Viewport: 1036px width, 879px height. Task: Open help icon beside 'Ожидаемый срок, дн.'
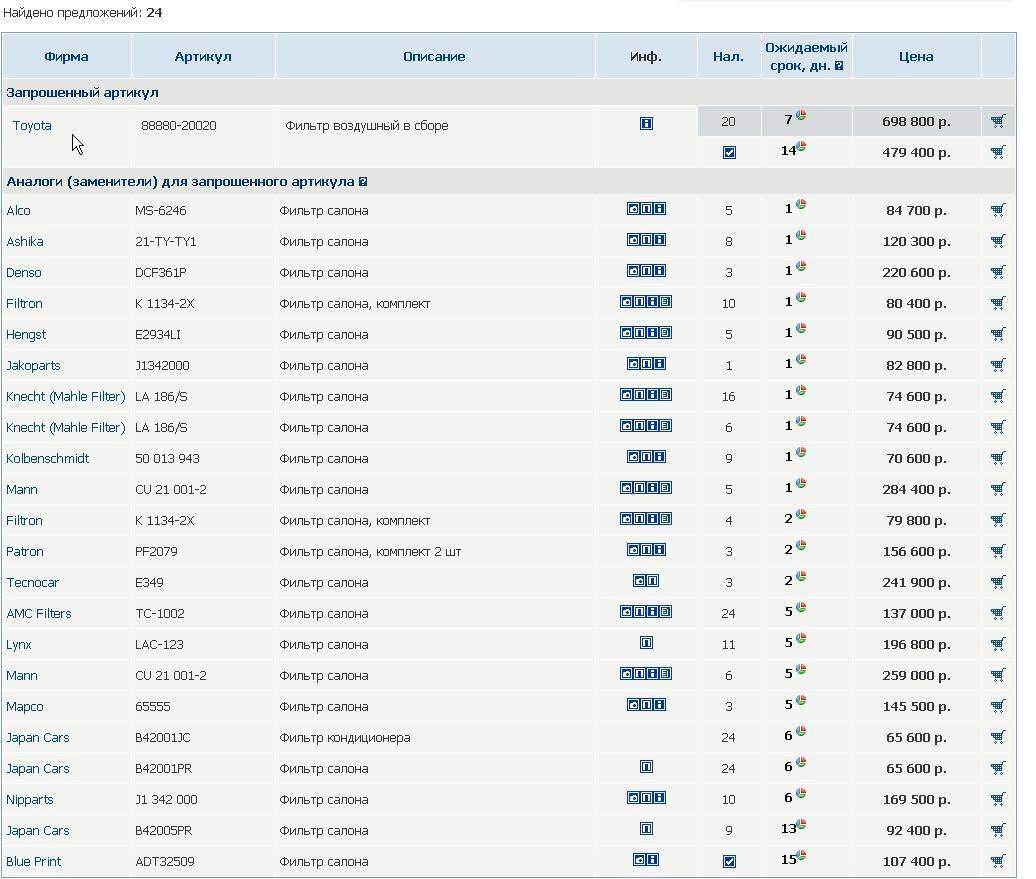point(839,66)
